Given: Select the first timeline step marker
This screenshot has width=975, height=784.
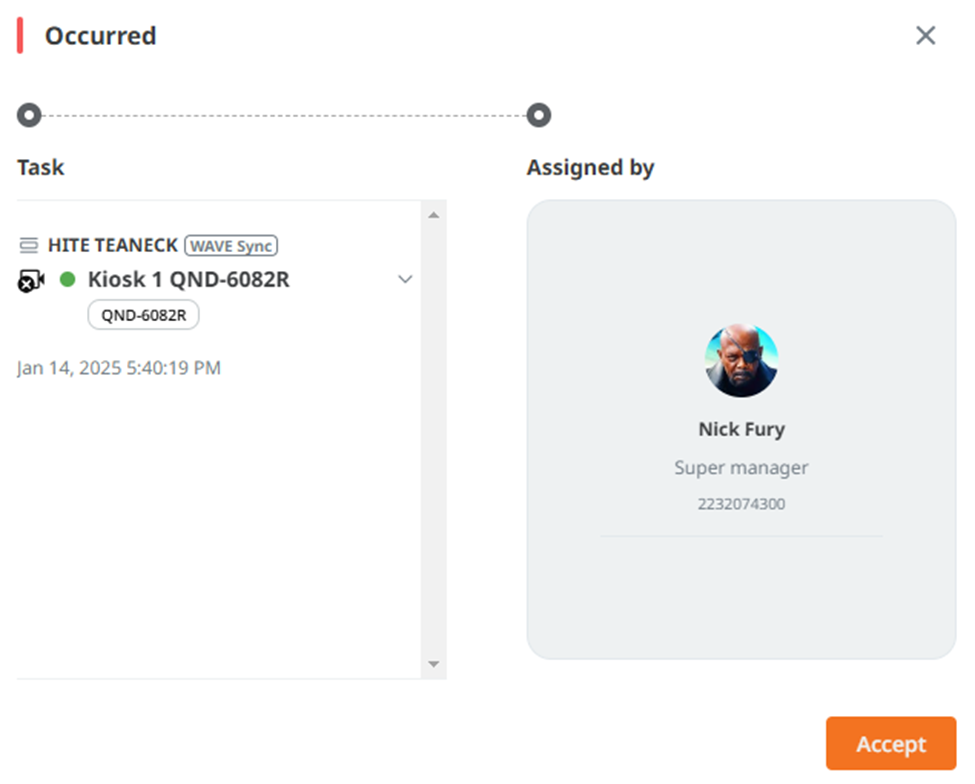Looking at the screenshot, I should (29, 115).
